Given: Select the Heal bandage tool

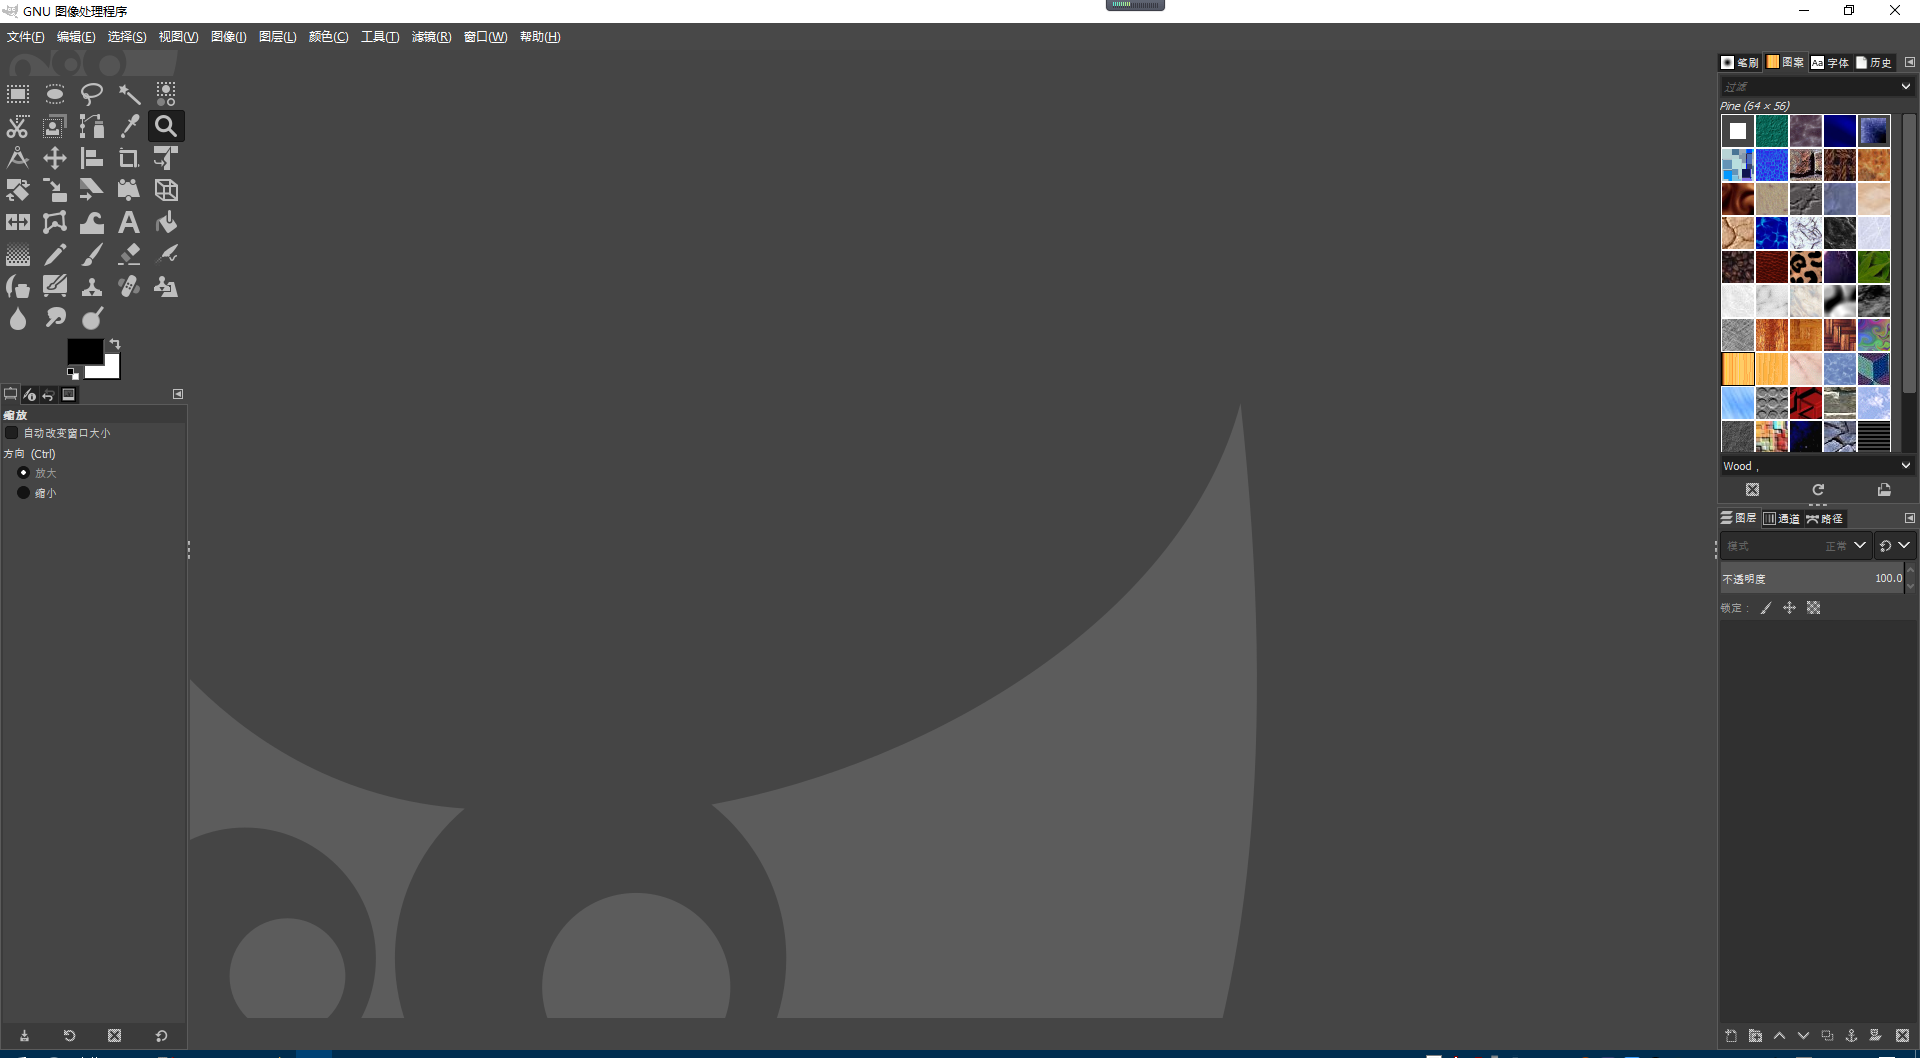Looking at the screenshot, I should click(129, 287).
